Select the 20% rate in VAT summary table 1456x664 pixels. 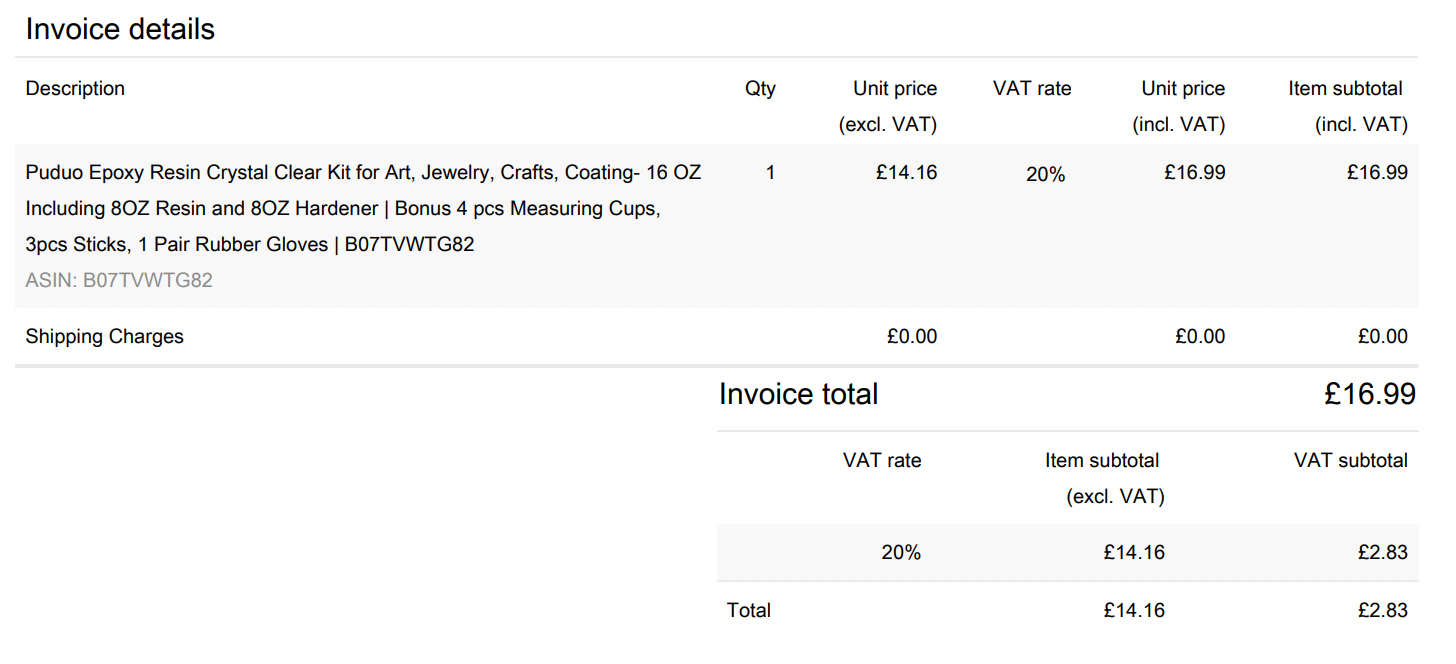tap(901, 553)
